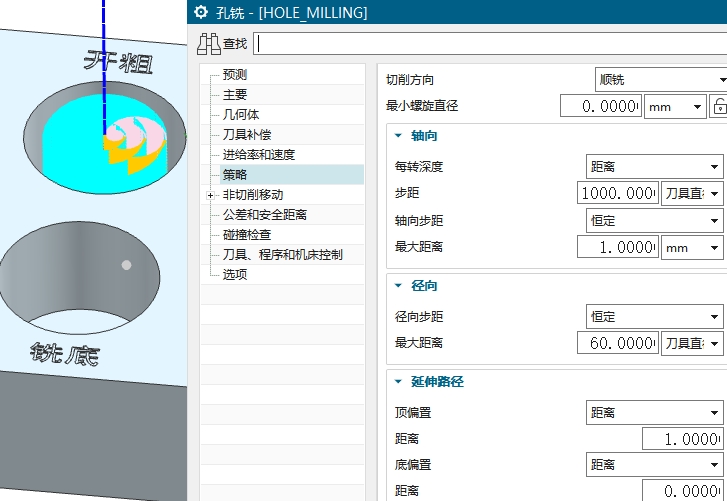Open unit dropdown for 径向 最大距离
The width and height of the screenshot is (727, 501).
[x=692, y=343]
